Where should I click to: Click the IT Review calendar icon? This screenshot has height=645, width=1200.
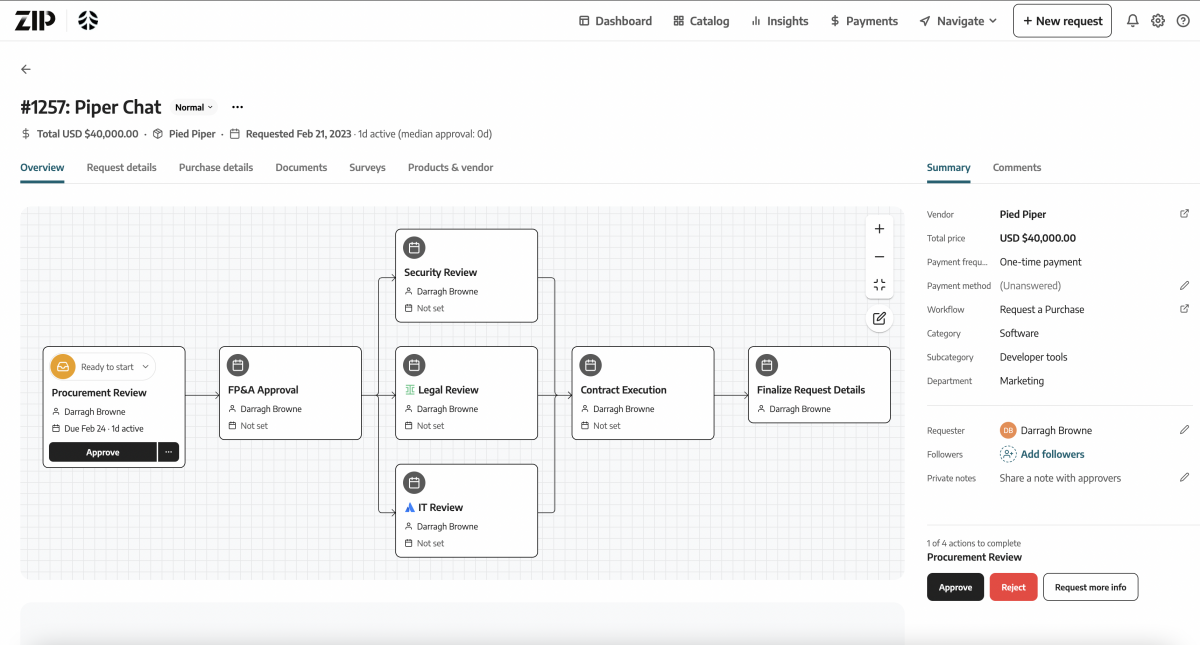coord(414,483)
